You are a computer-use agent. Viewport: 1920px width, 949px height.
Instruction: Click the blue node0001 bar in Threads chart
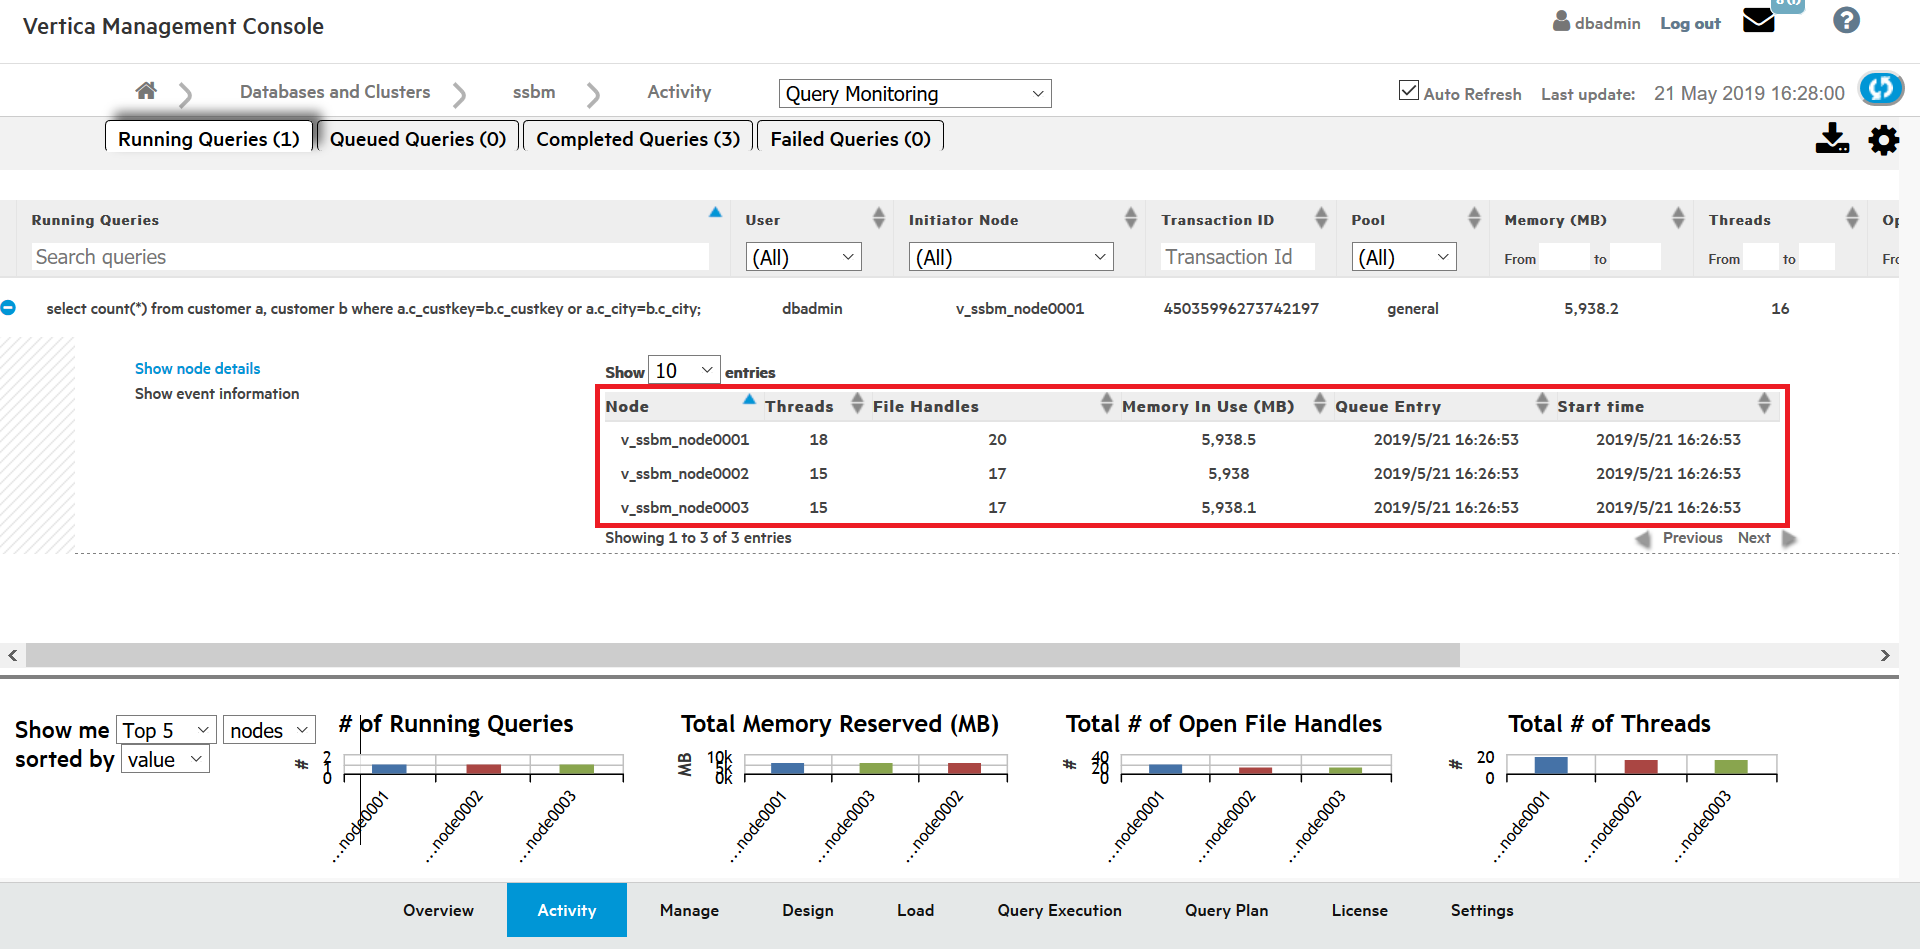click(1550, 765)
